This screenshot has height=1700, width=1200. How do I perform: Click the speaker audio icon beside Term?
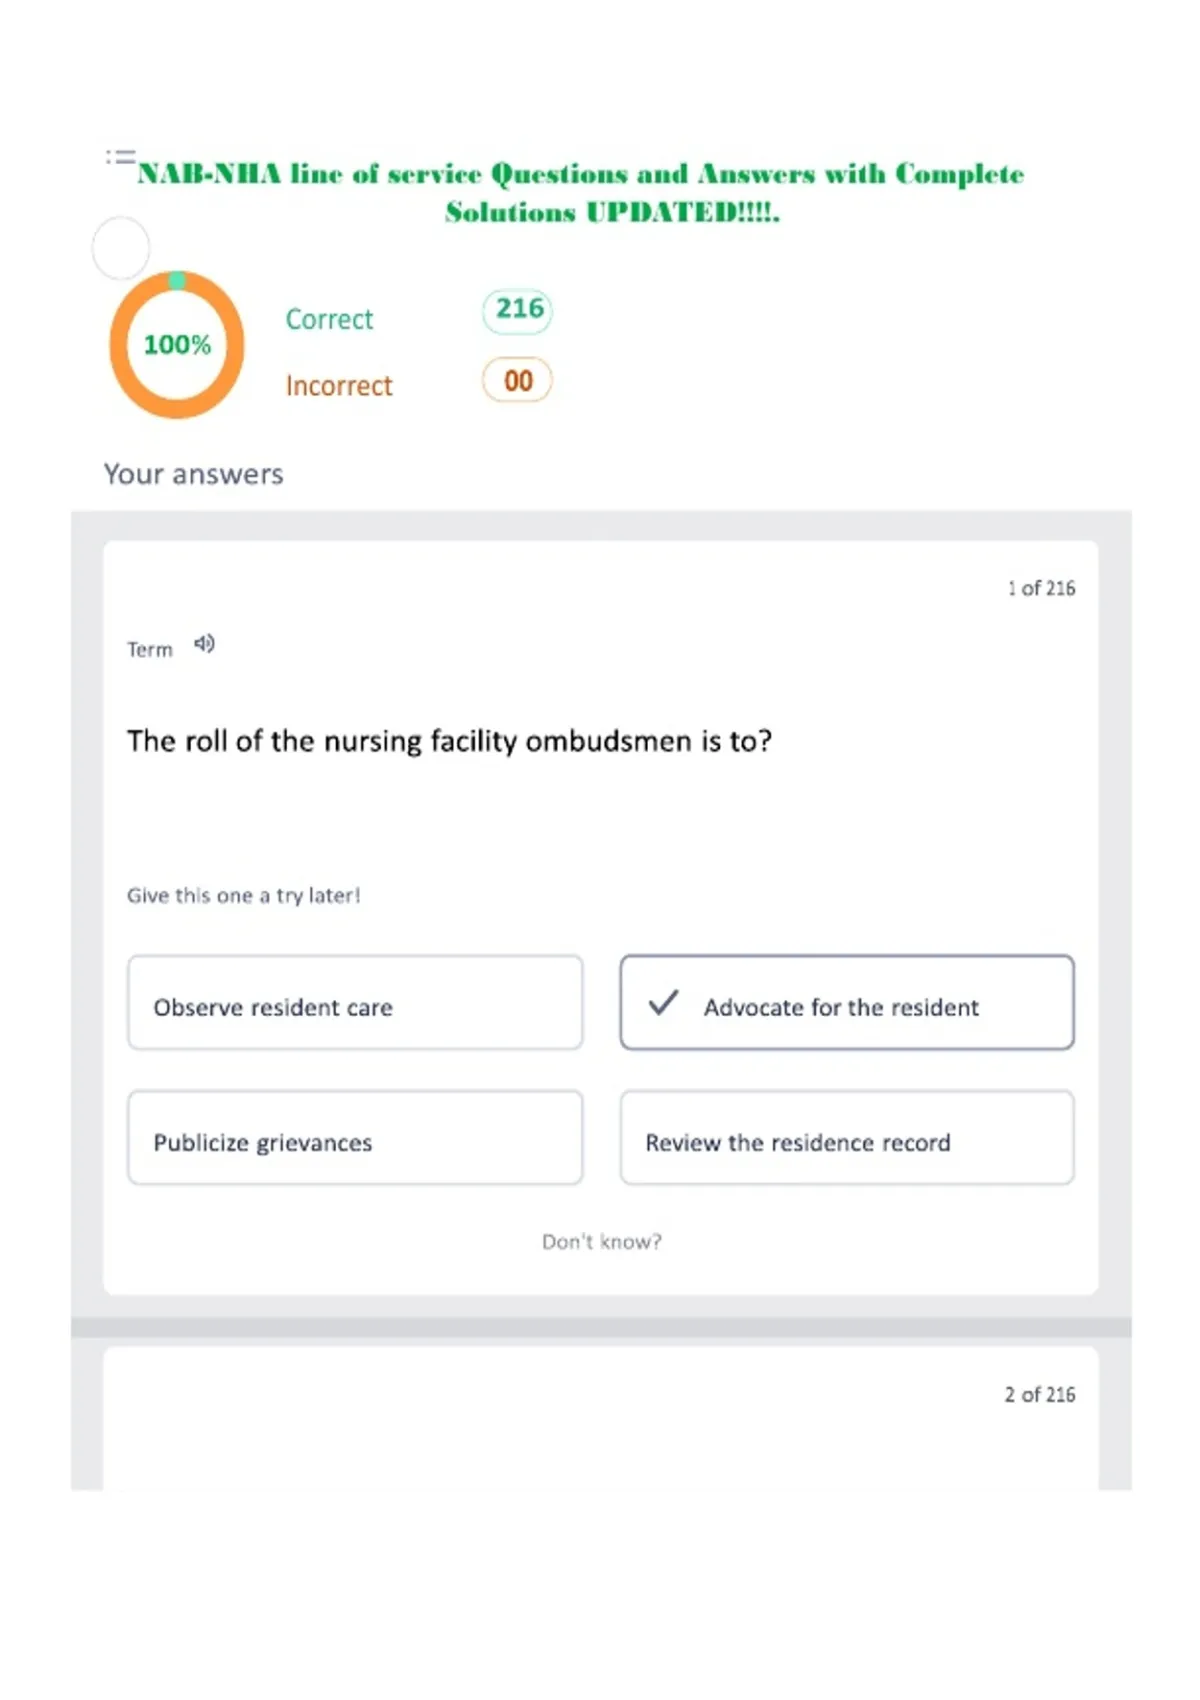tap(204, 644)
